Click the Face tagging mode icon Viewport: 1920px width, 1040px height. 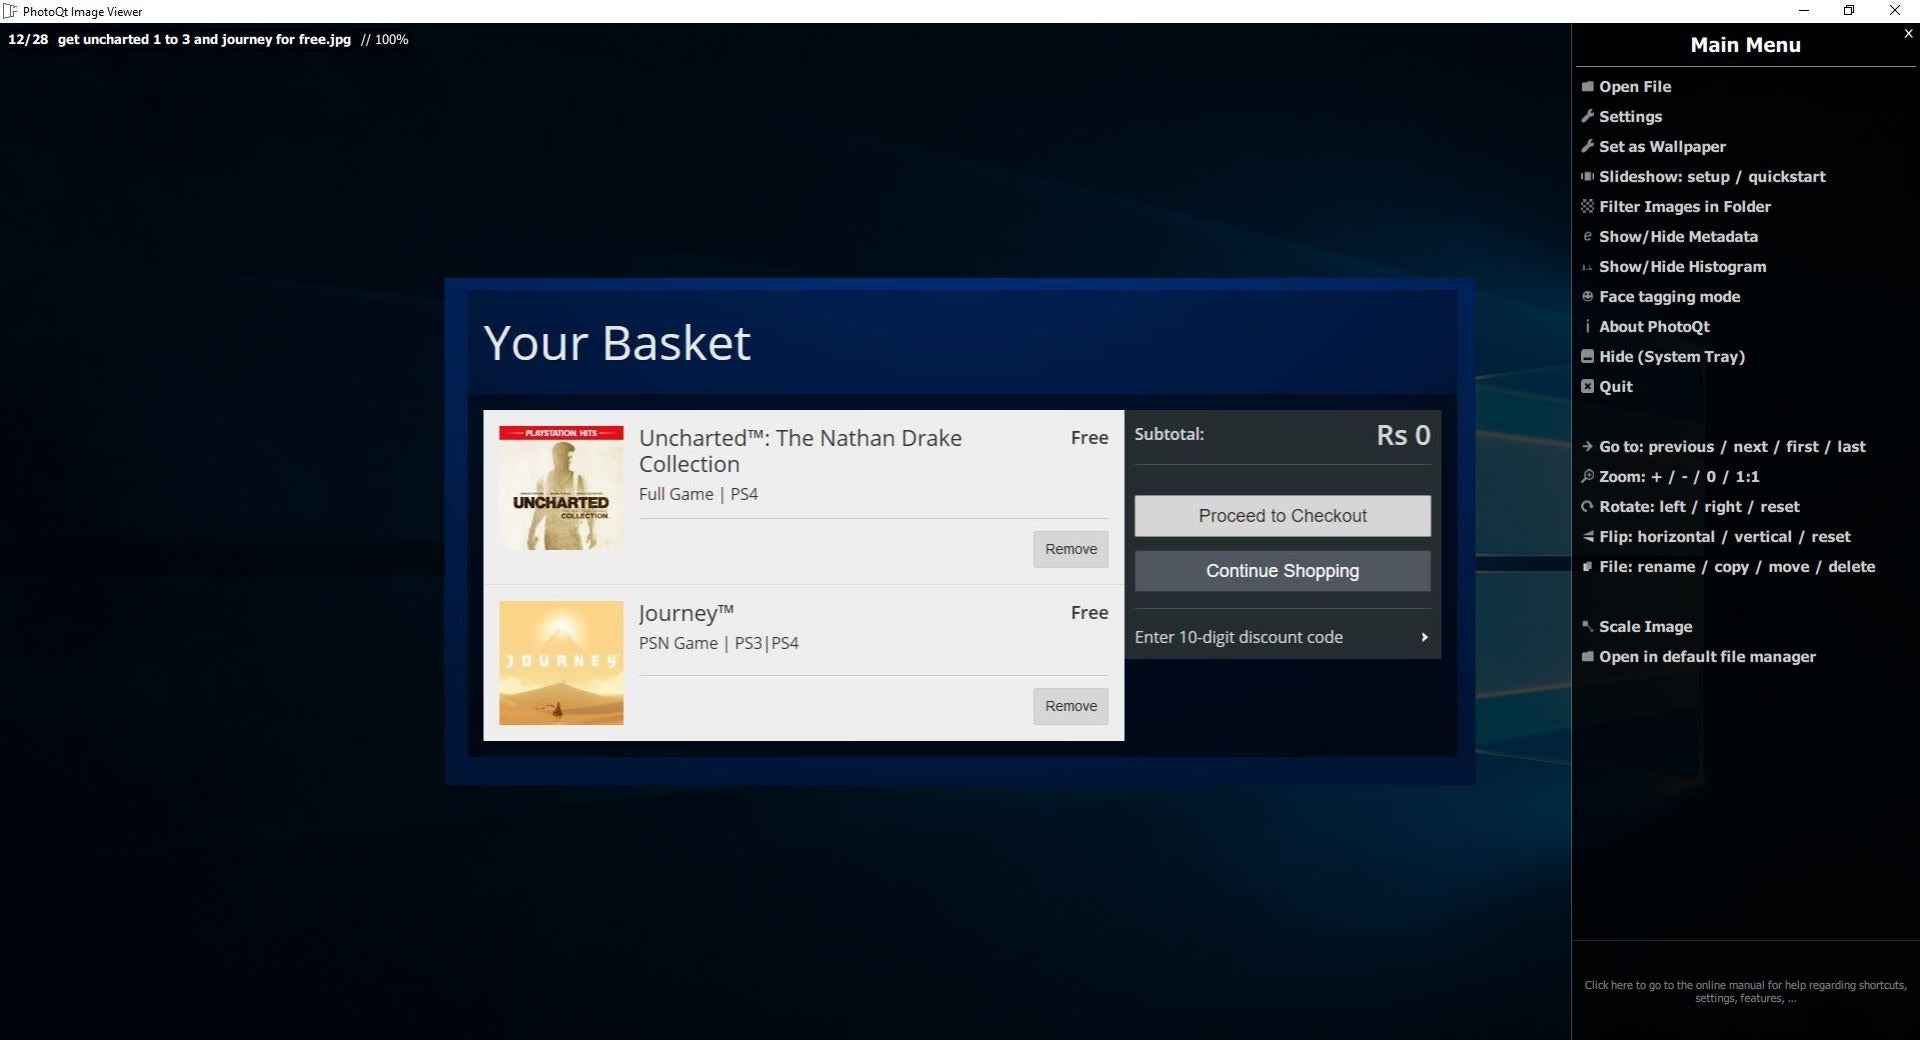click(x=1587, y=297)
